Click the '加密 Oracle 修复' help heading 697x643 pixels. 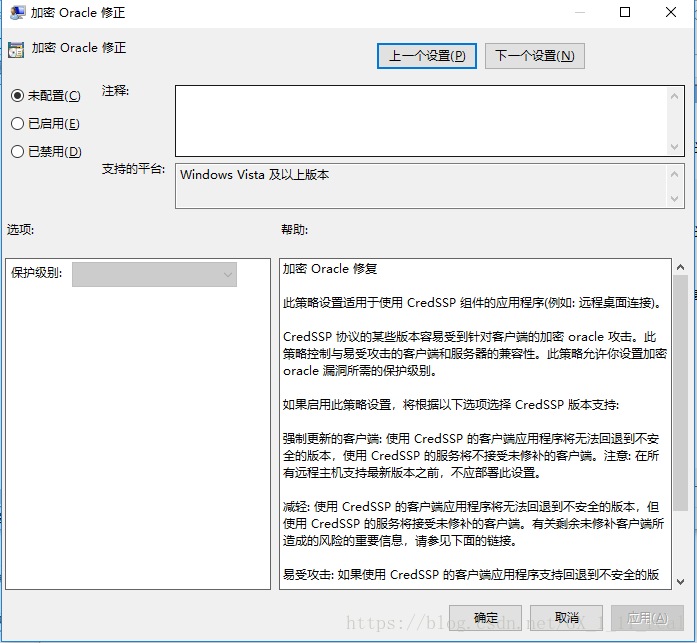(330, 269)
